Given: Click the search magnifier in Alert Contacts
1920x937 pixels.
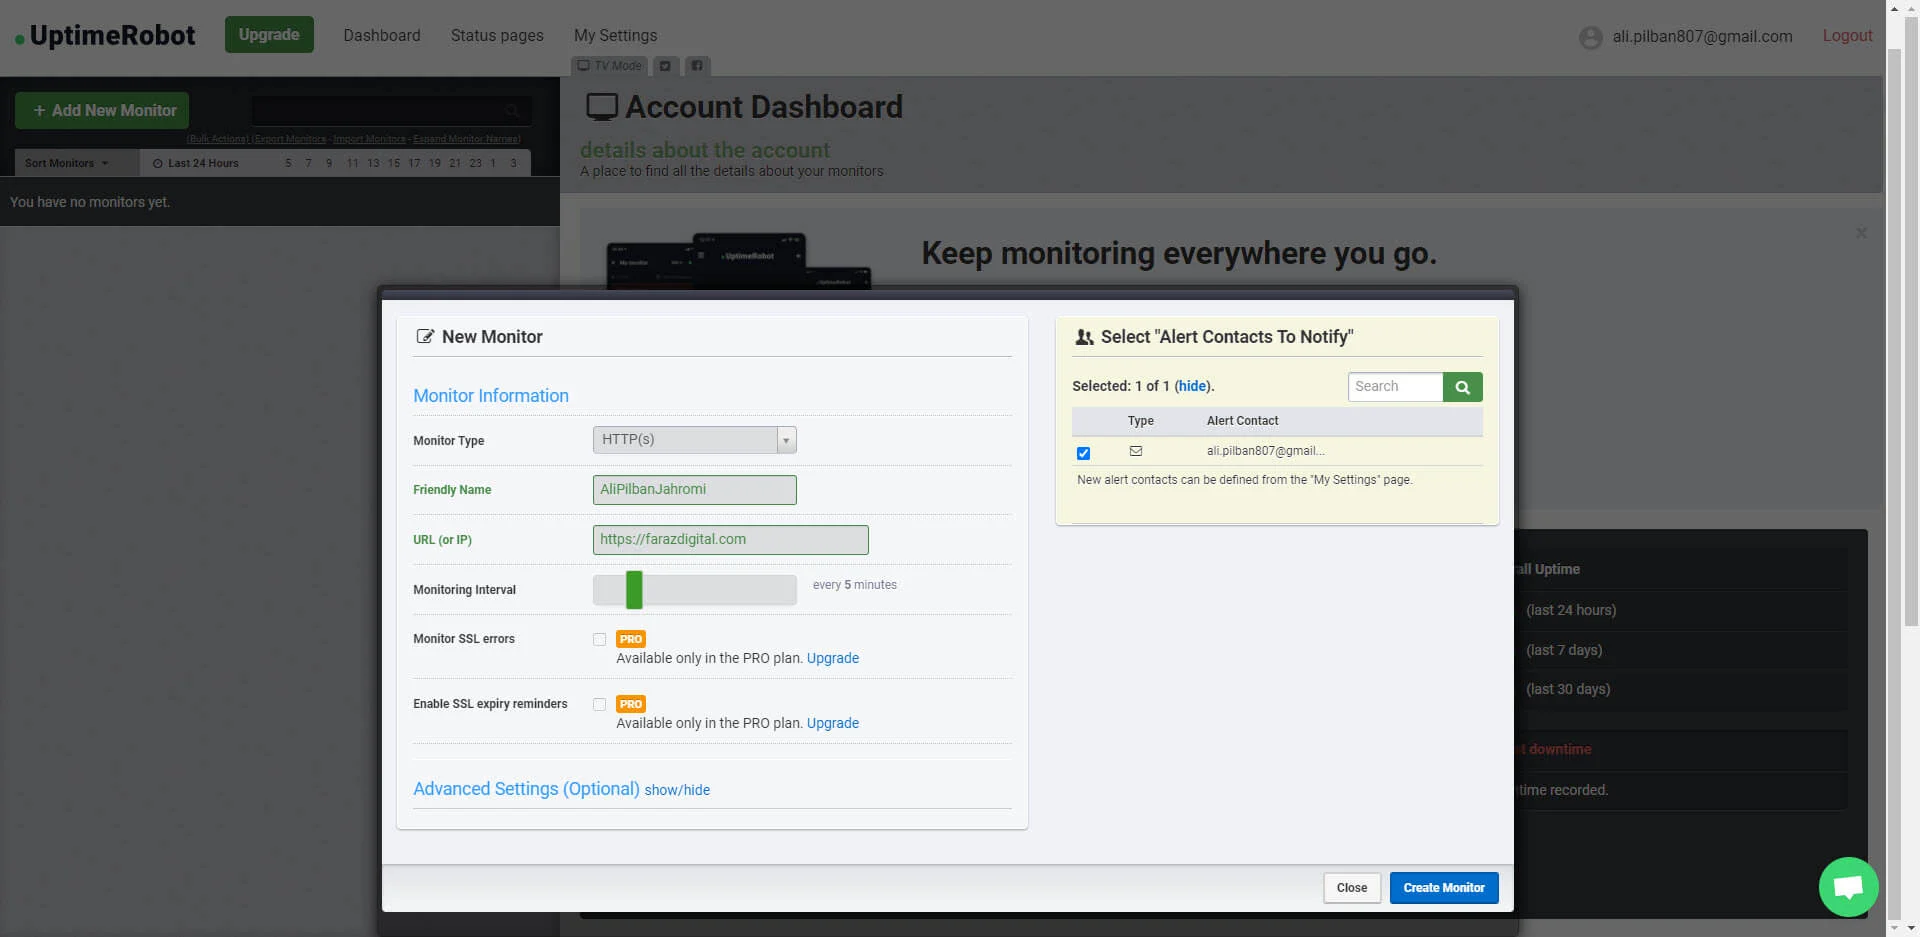Looking at the screenshot, I should point(1462,387).
